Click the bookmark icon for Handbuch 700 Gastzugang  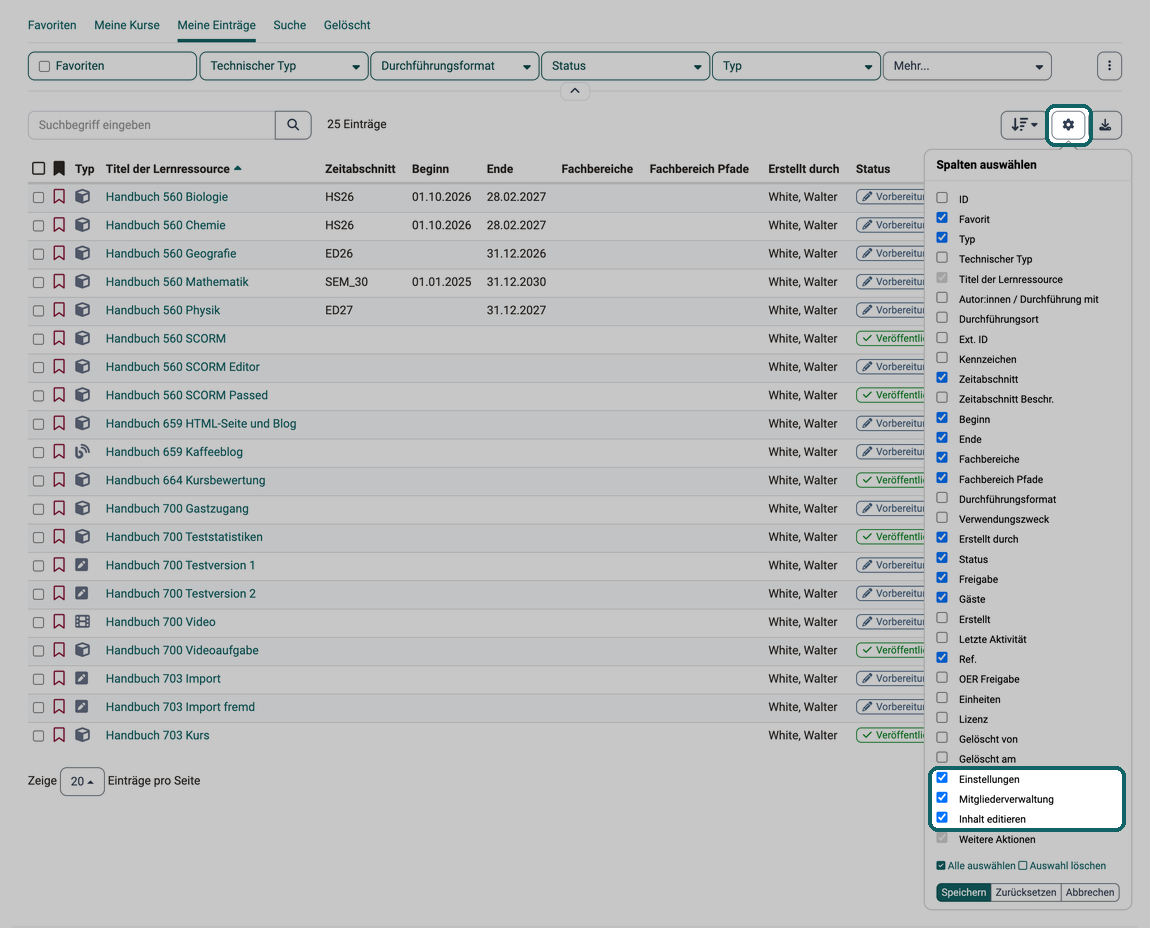pyautogui.click(x=59, y=508)
